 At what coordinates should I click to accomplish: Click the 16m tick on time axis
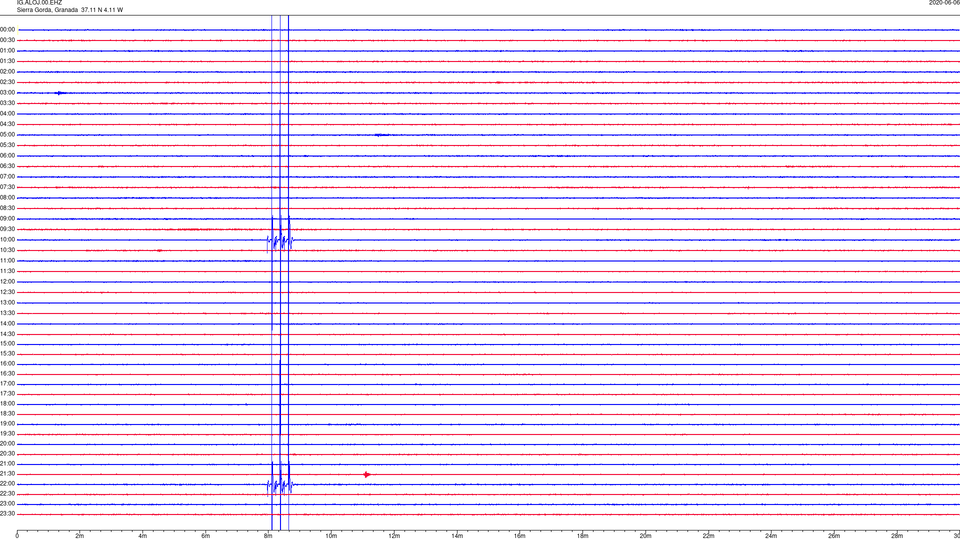[520, 536]
